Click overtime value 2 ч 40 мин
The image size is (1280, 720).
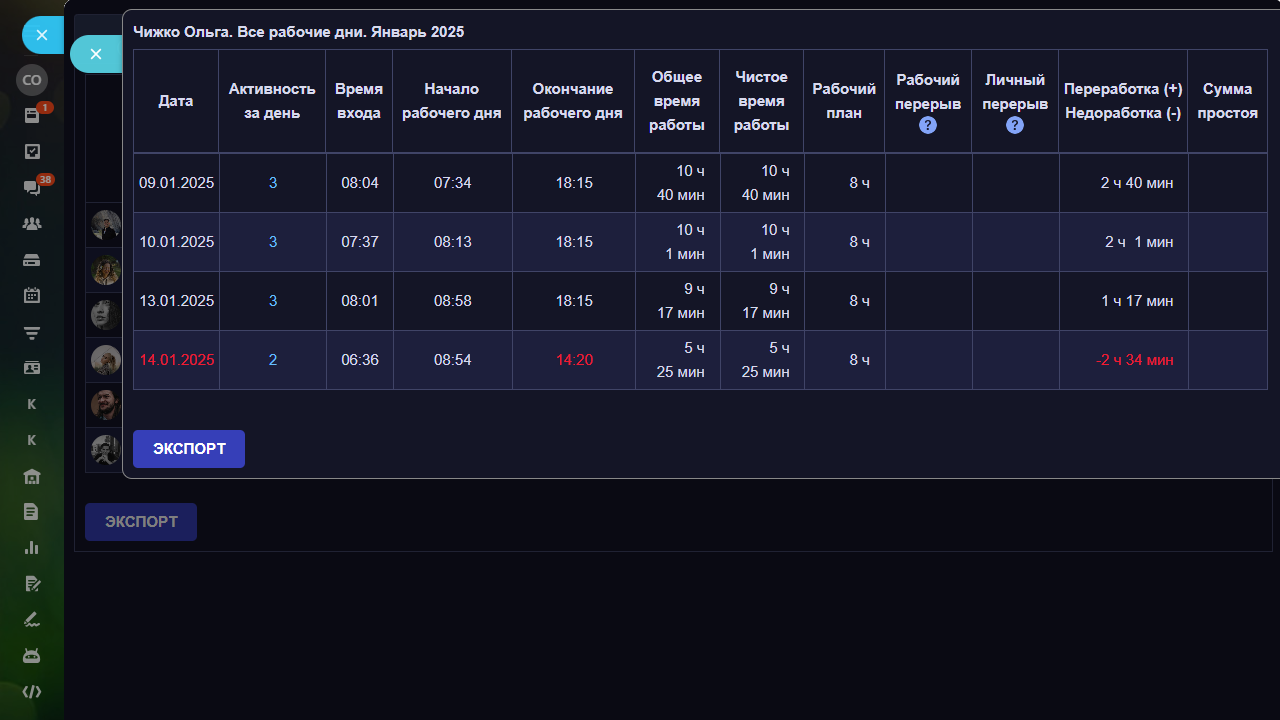point(1137,183)
